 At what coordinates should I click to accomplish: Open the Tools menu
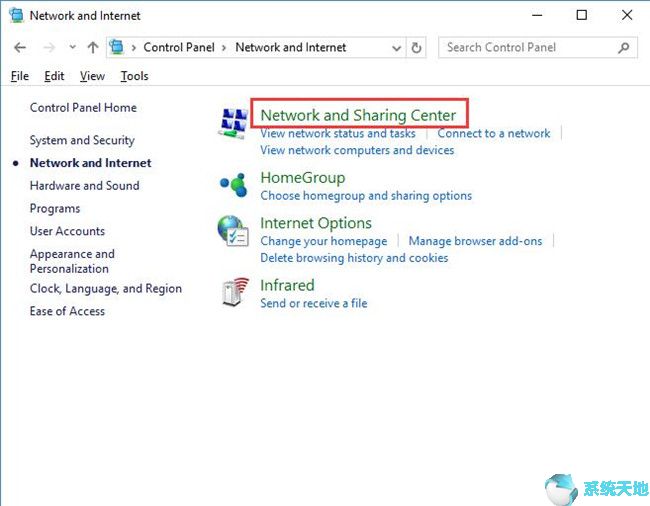click(x=134, y=76)
